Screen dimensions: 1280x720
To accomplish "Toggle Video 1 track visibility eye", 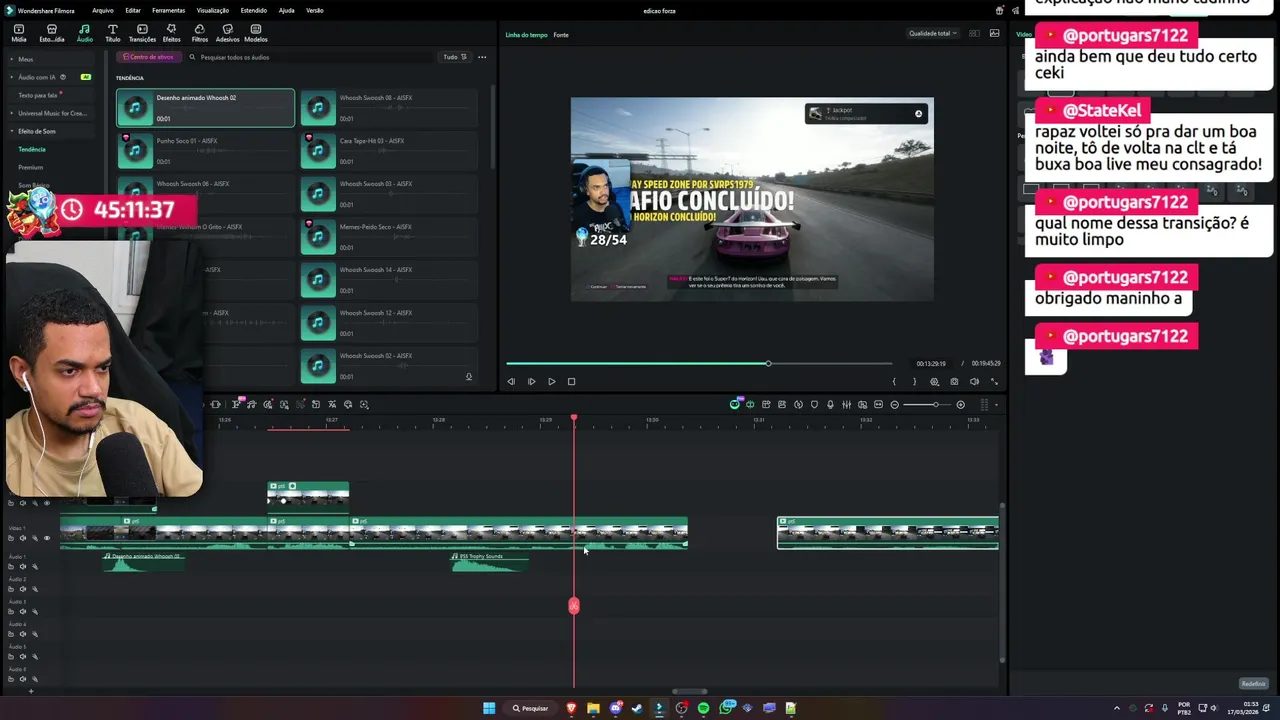I will pyautogui.click(x=46, y=538).
